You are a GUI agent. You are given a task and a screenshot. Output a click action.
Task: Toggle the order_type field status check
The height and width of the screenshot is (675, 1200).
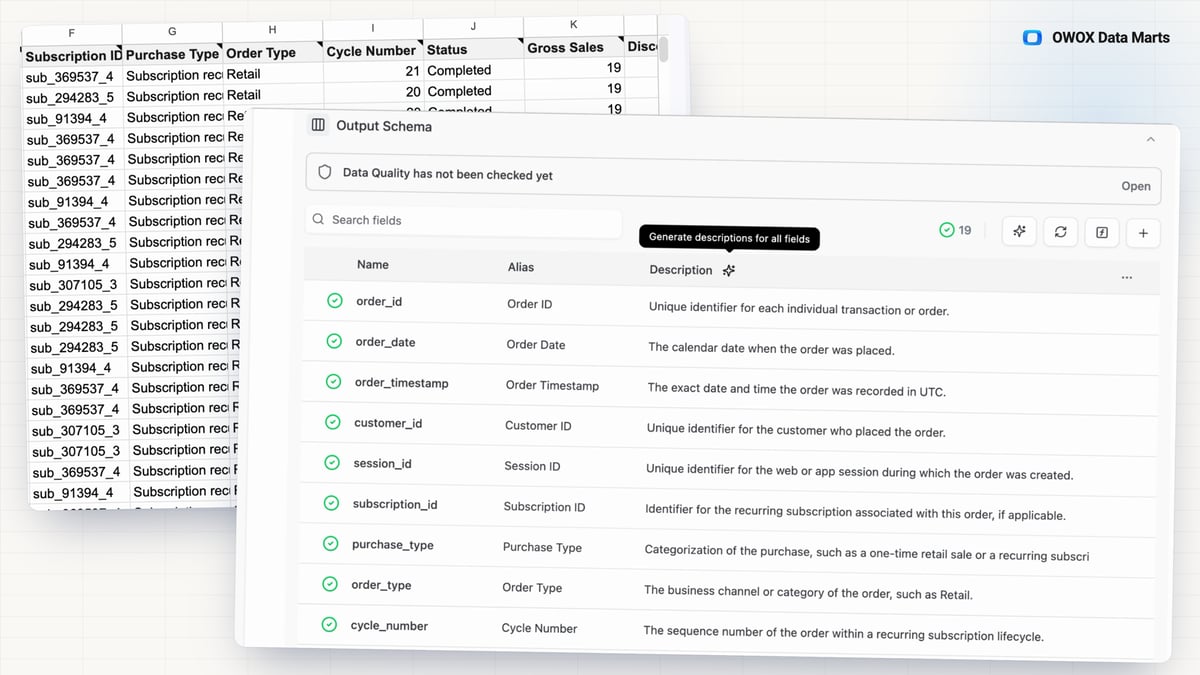[329, 584]
